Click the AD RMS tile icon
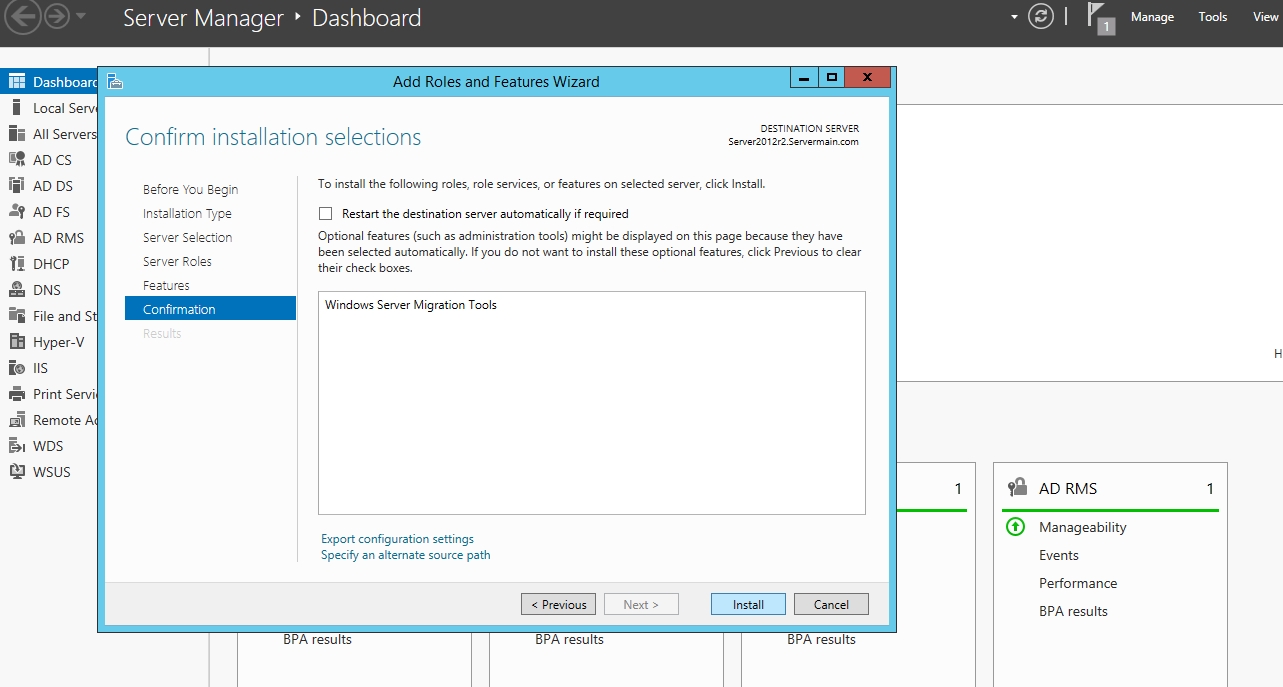The image size is (1283, 687). click(x=1018, y=488)
